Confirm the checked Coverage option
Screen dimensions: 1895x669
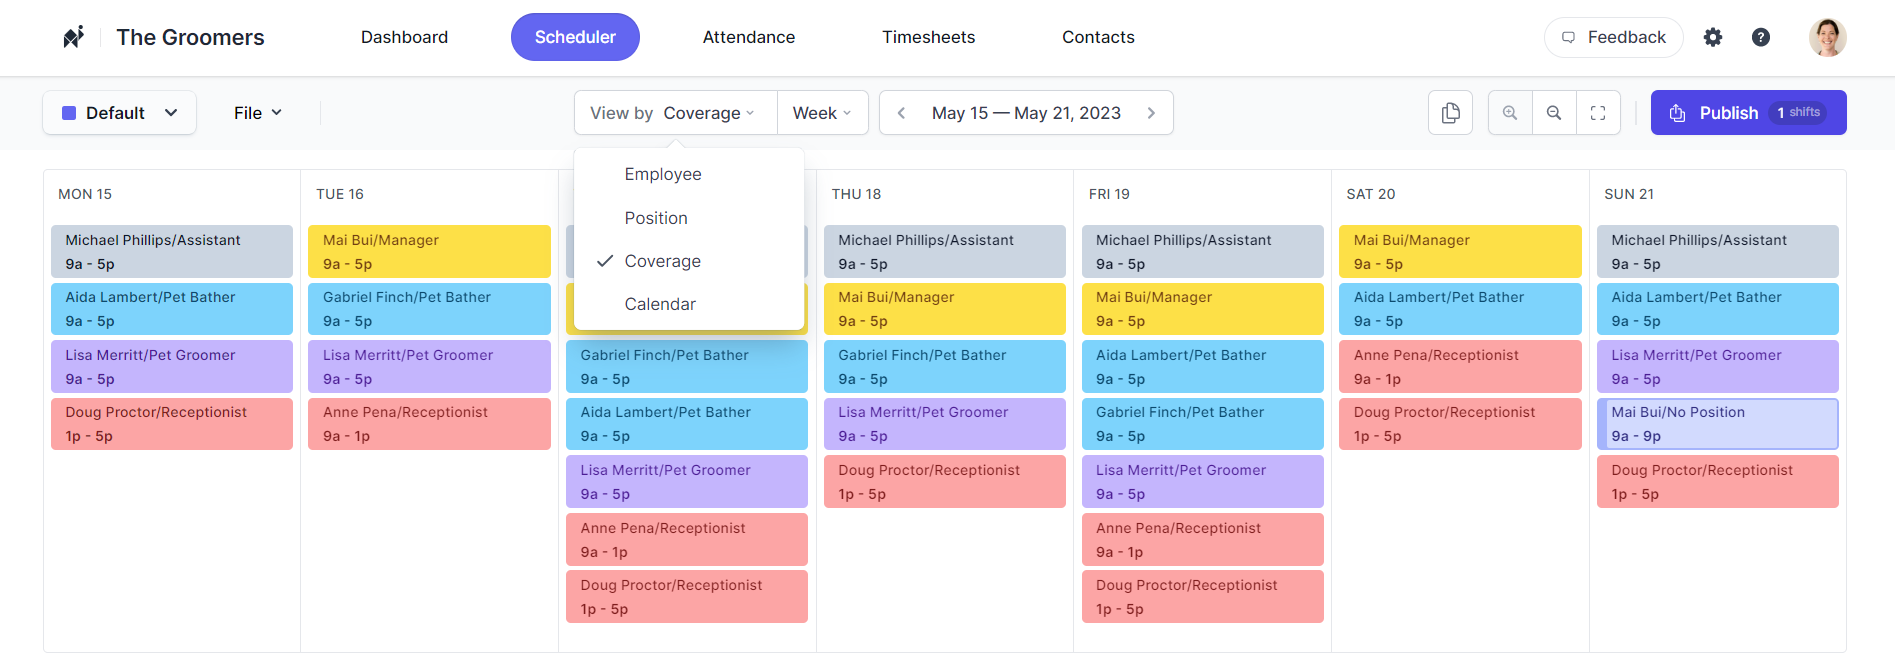pyautogui.click(x=661, y=261)
